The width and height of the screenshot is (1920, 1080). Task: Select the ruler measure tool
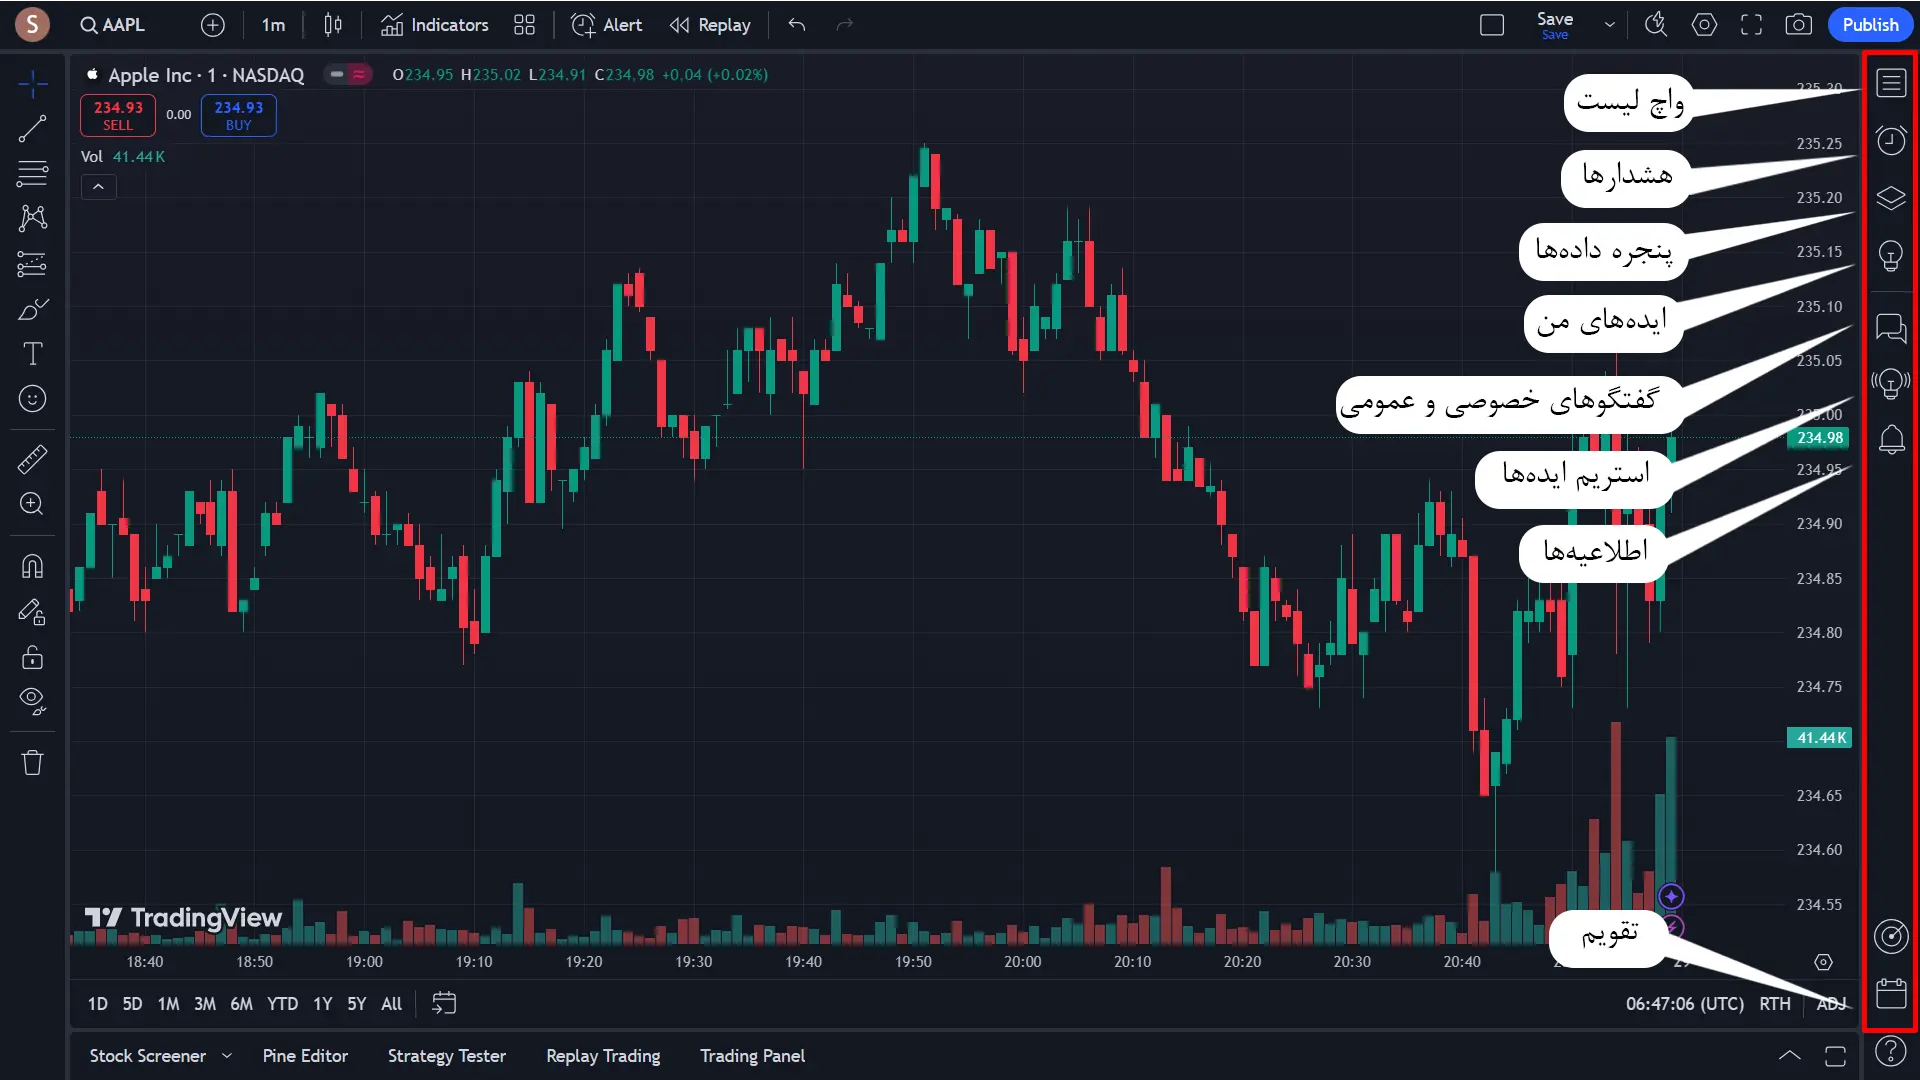33,459
